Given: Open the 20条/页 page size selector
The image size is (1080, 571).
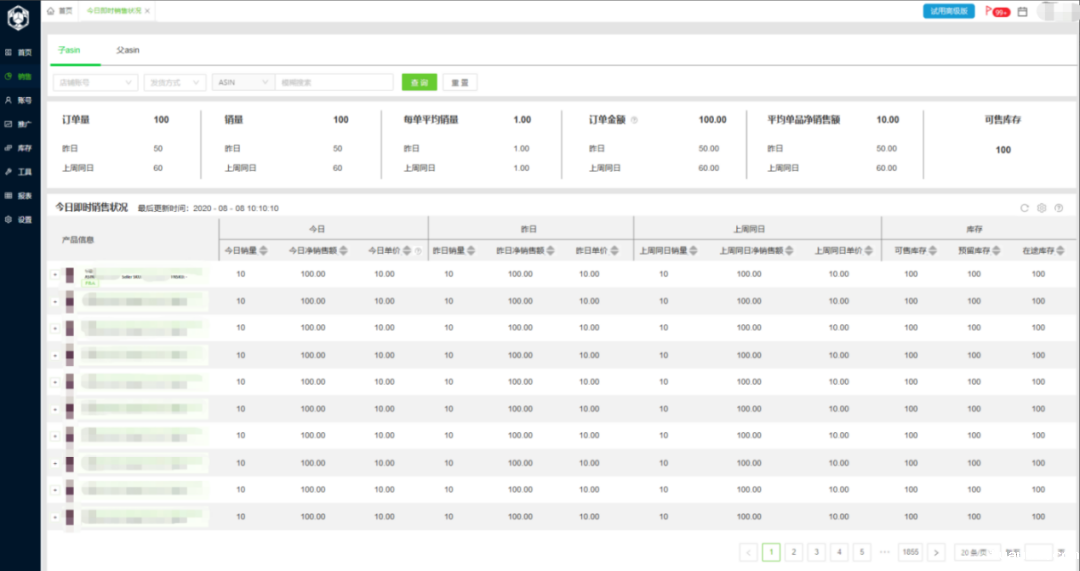Looking at the screenshot, I should 976,552.
